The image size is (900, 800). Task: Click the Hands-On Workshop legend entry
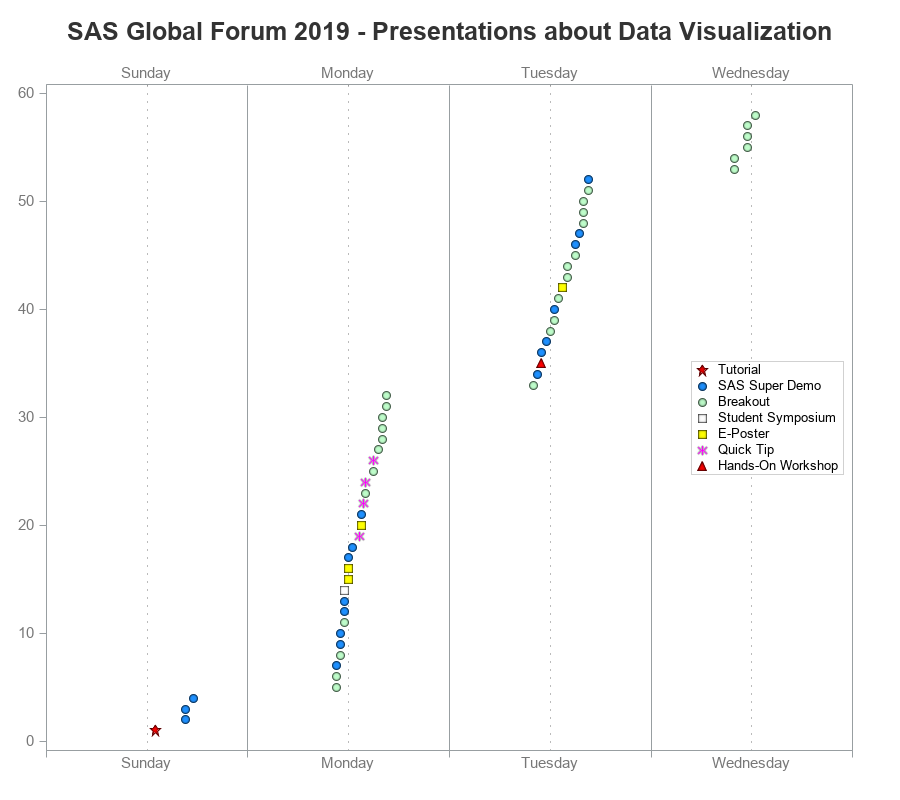click(767, 465)
